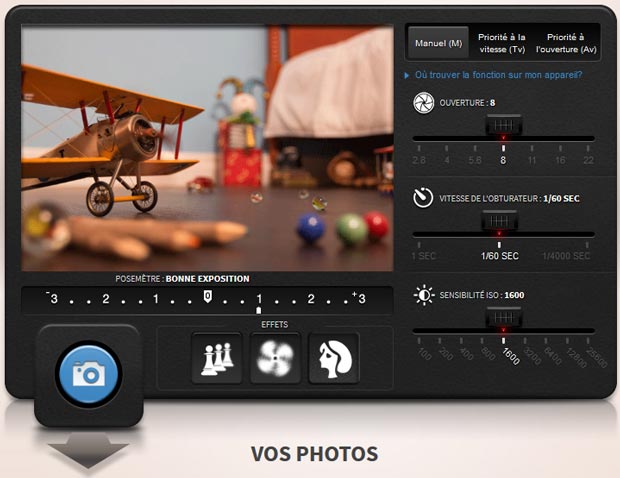
Task: Click the 'VOS PHOTOS' heading
Action: pyautogui.click(x=315, y=453)
